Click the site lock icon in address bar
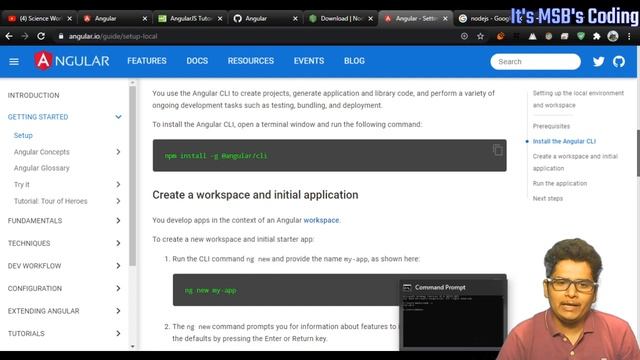 [61, 36]
